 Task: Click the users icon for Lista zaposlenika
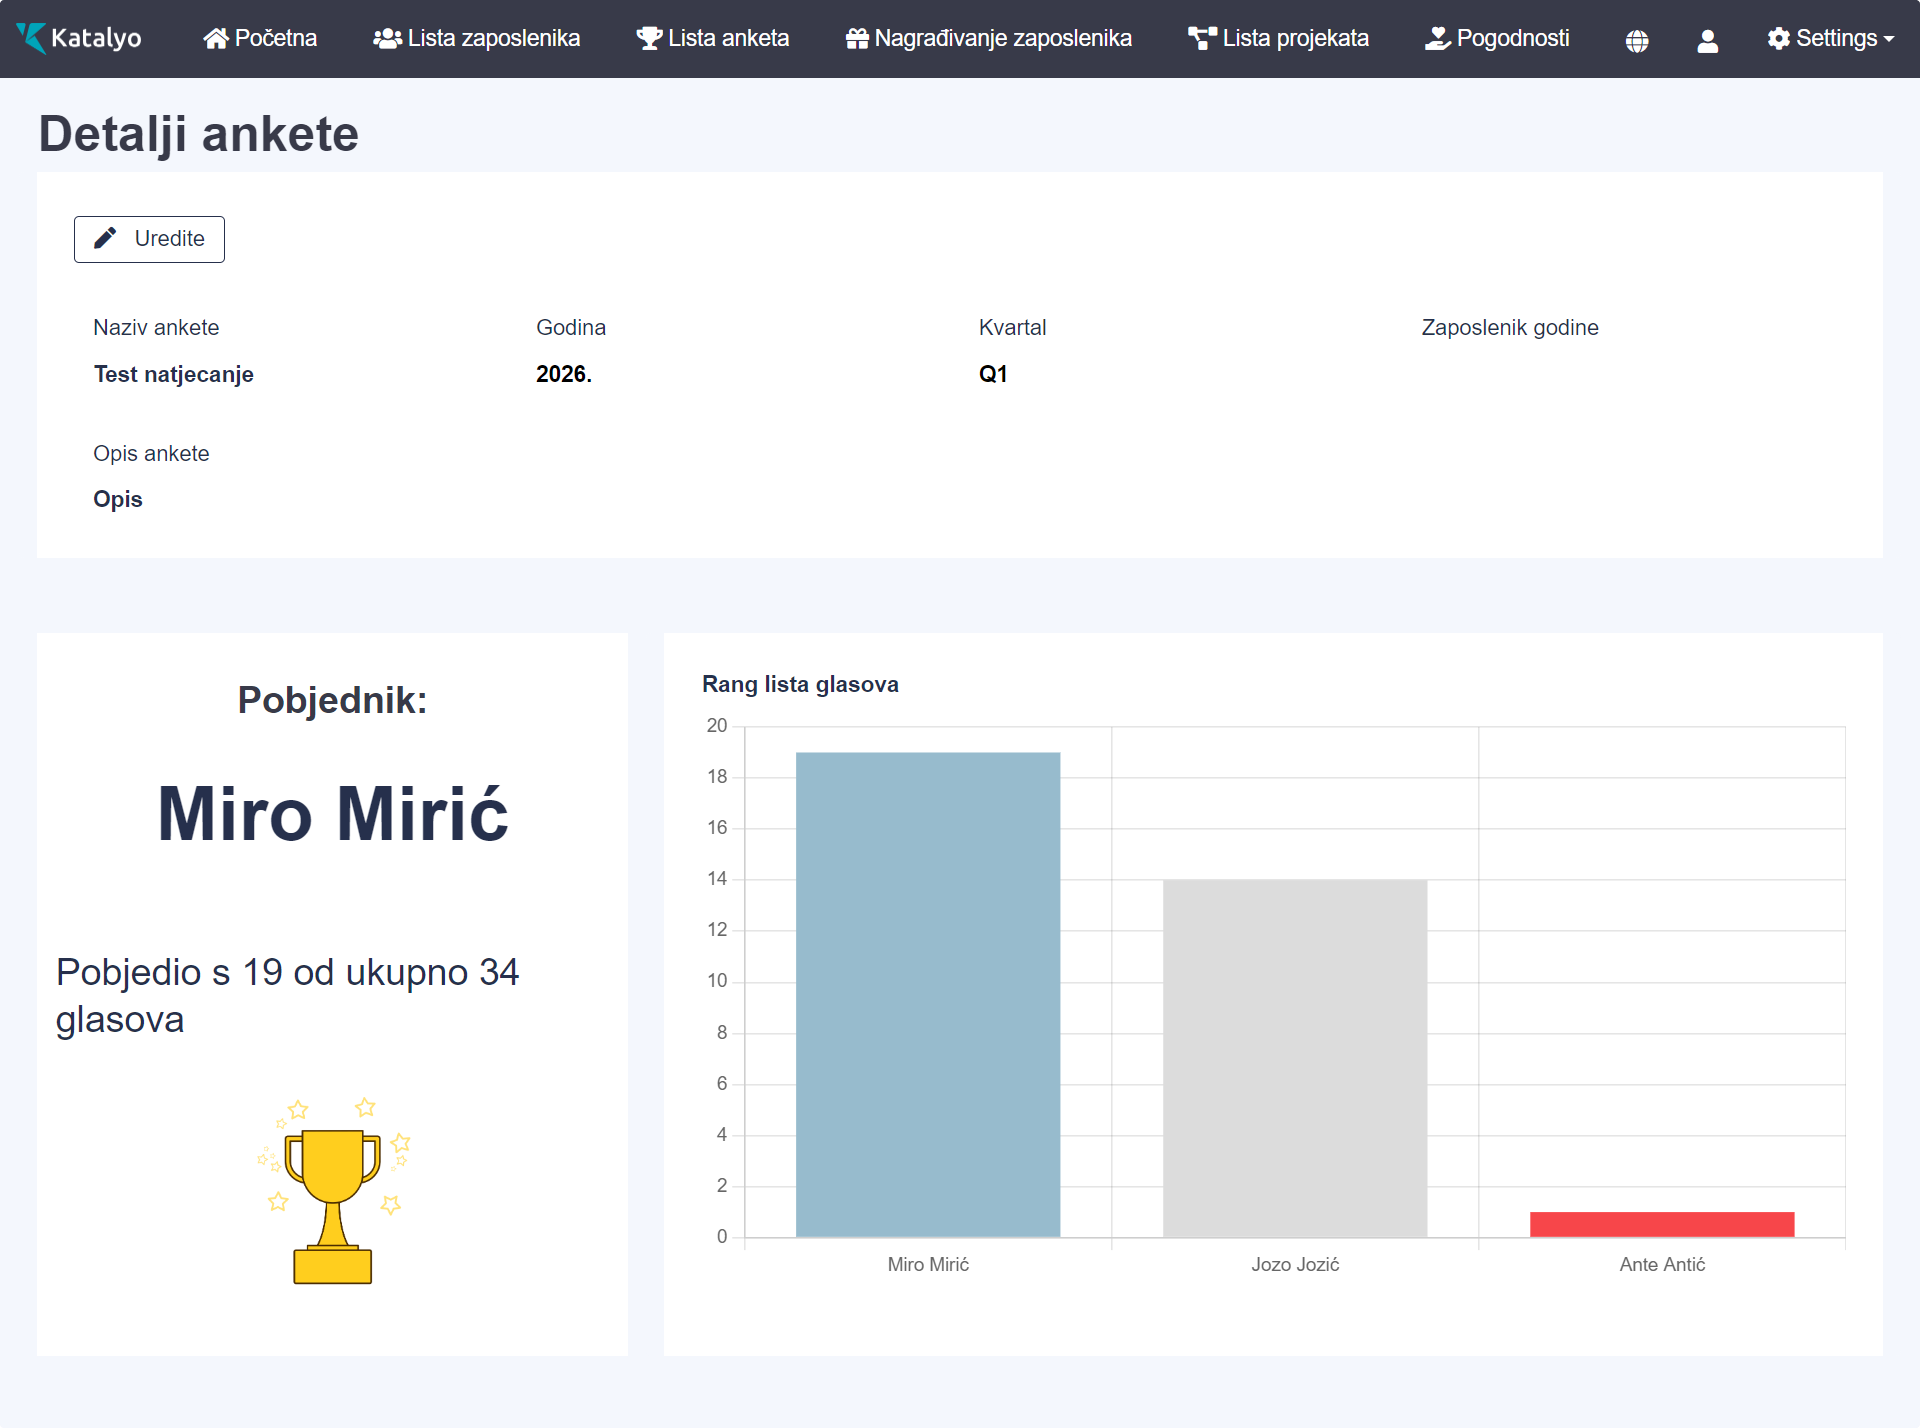click(x=387, y=38)
